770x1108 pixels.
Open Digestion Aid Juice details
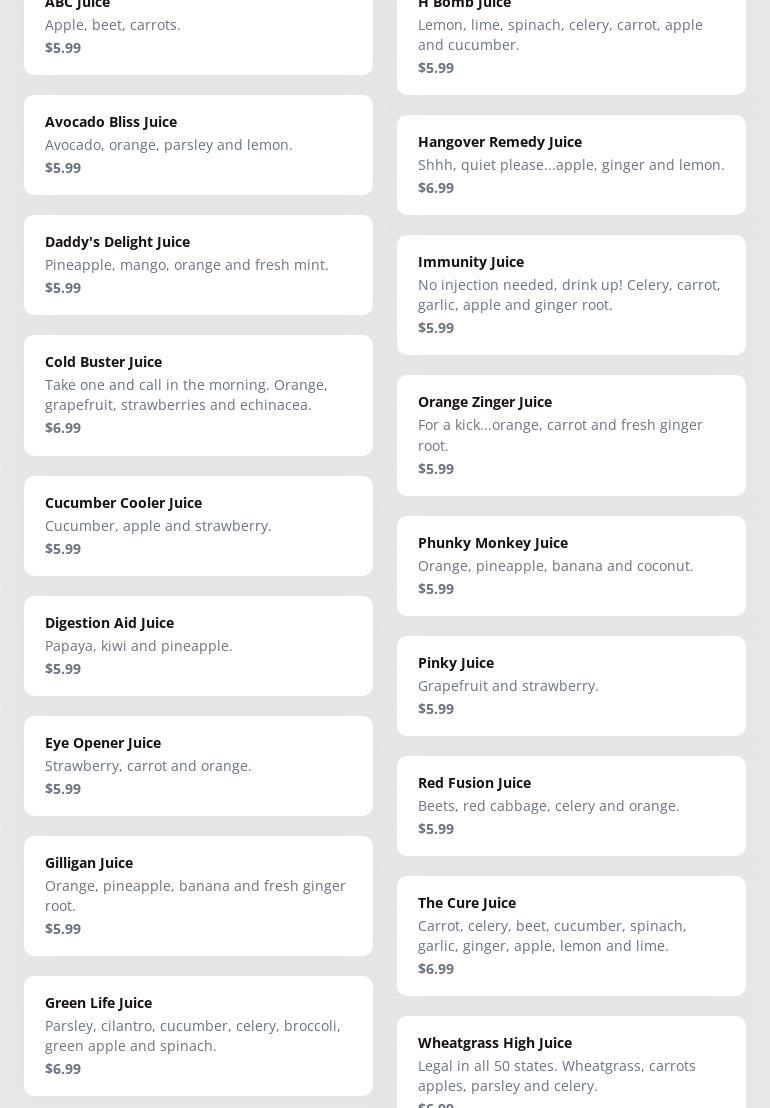[x=198, y=646]
